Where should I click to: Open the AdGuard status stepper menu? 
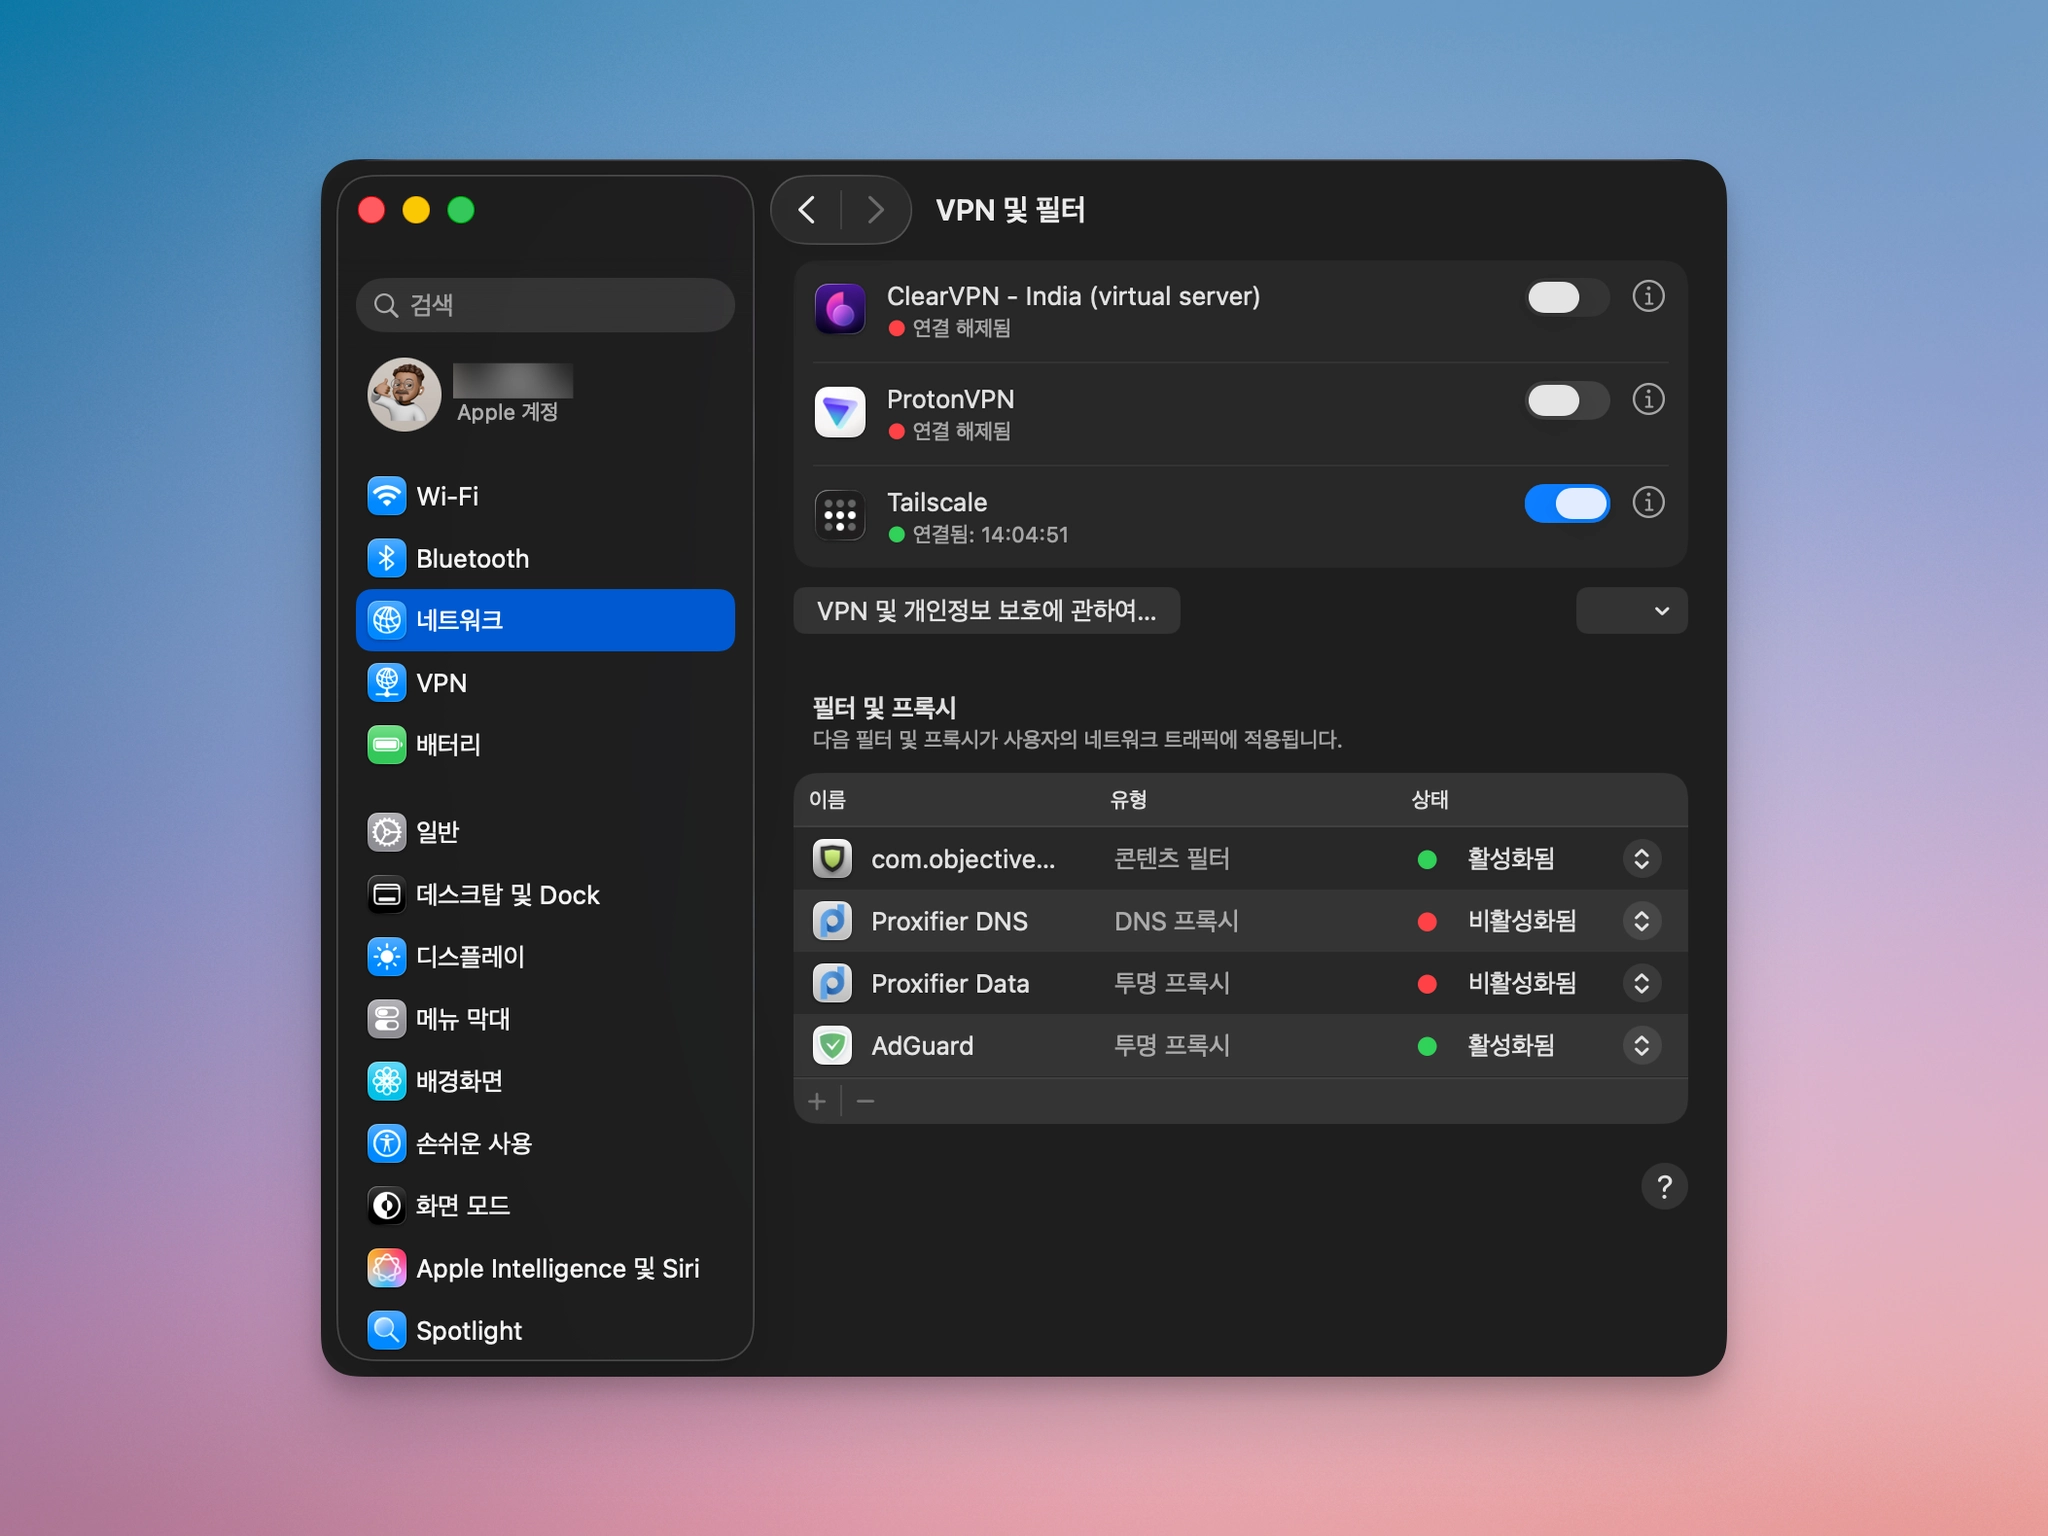(x=1641, y=1046)
